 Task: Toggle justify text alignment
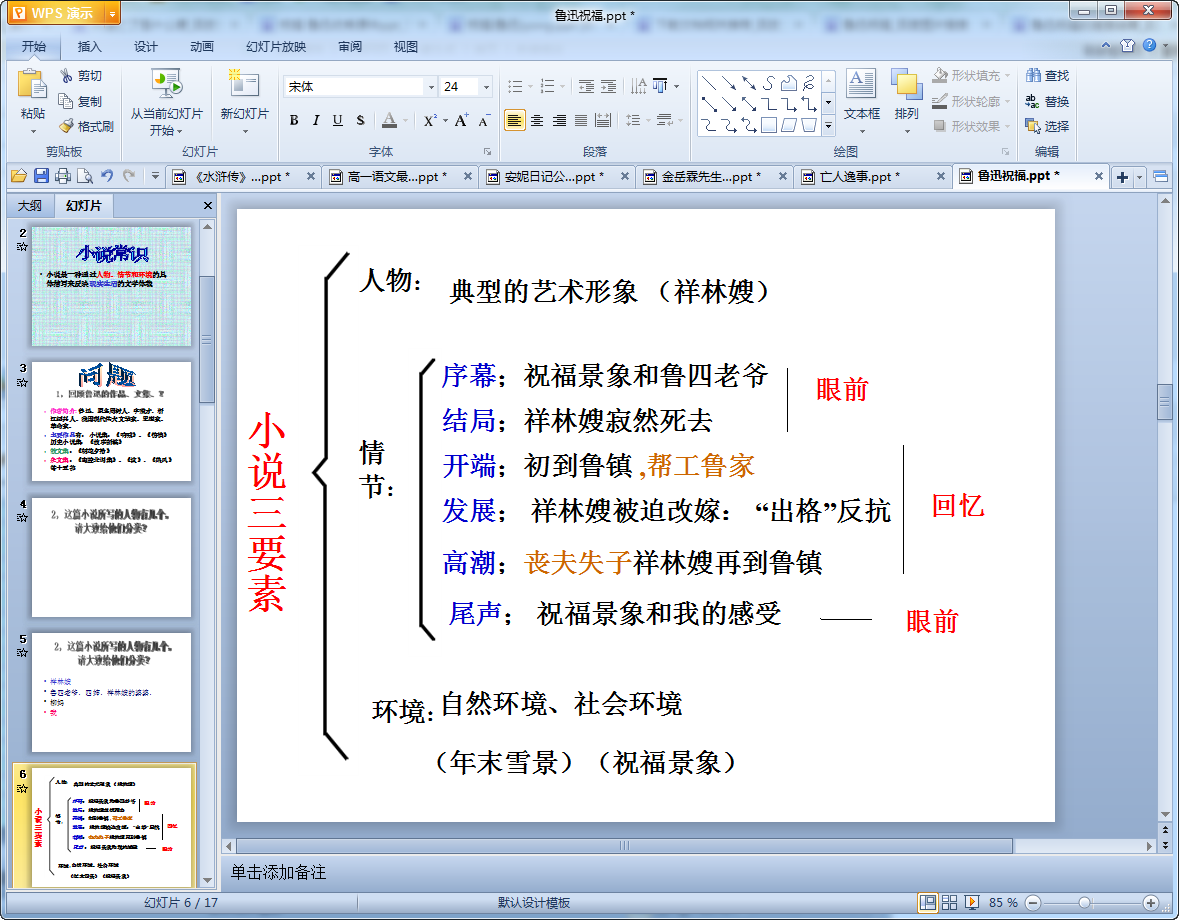580,120
